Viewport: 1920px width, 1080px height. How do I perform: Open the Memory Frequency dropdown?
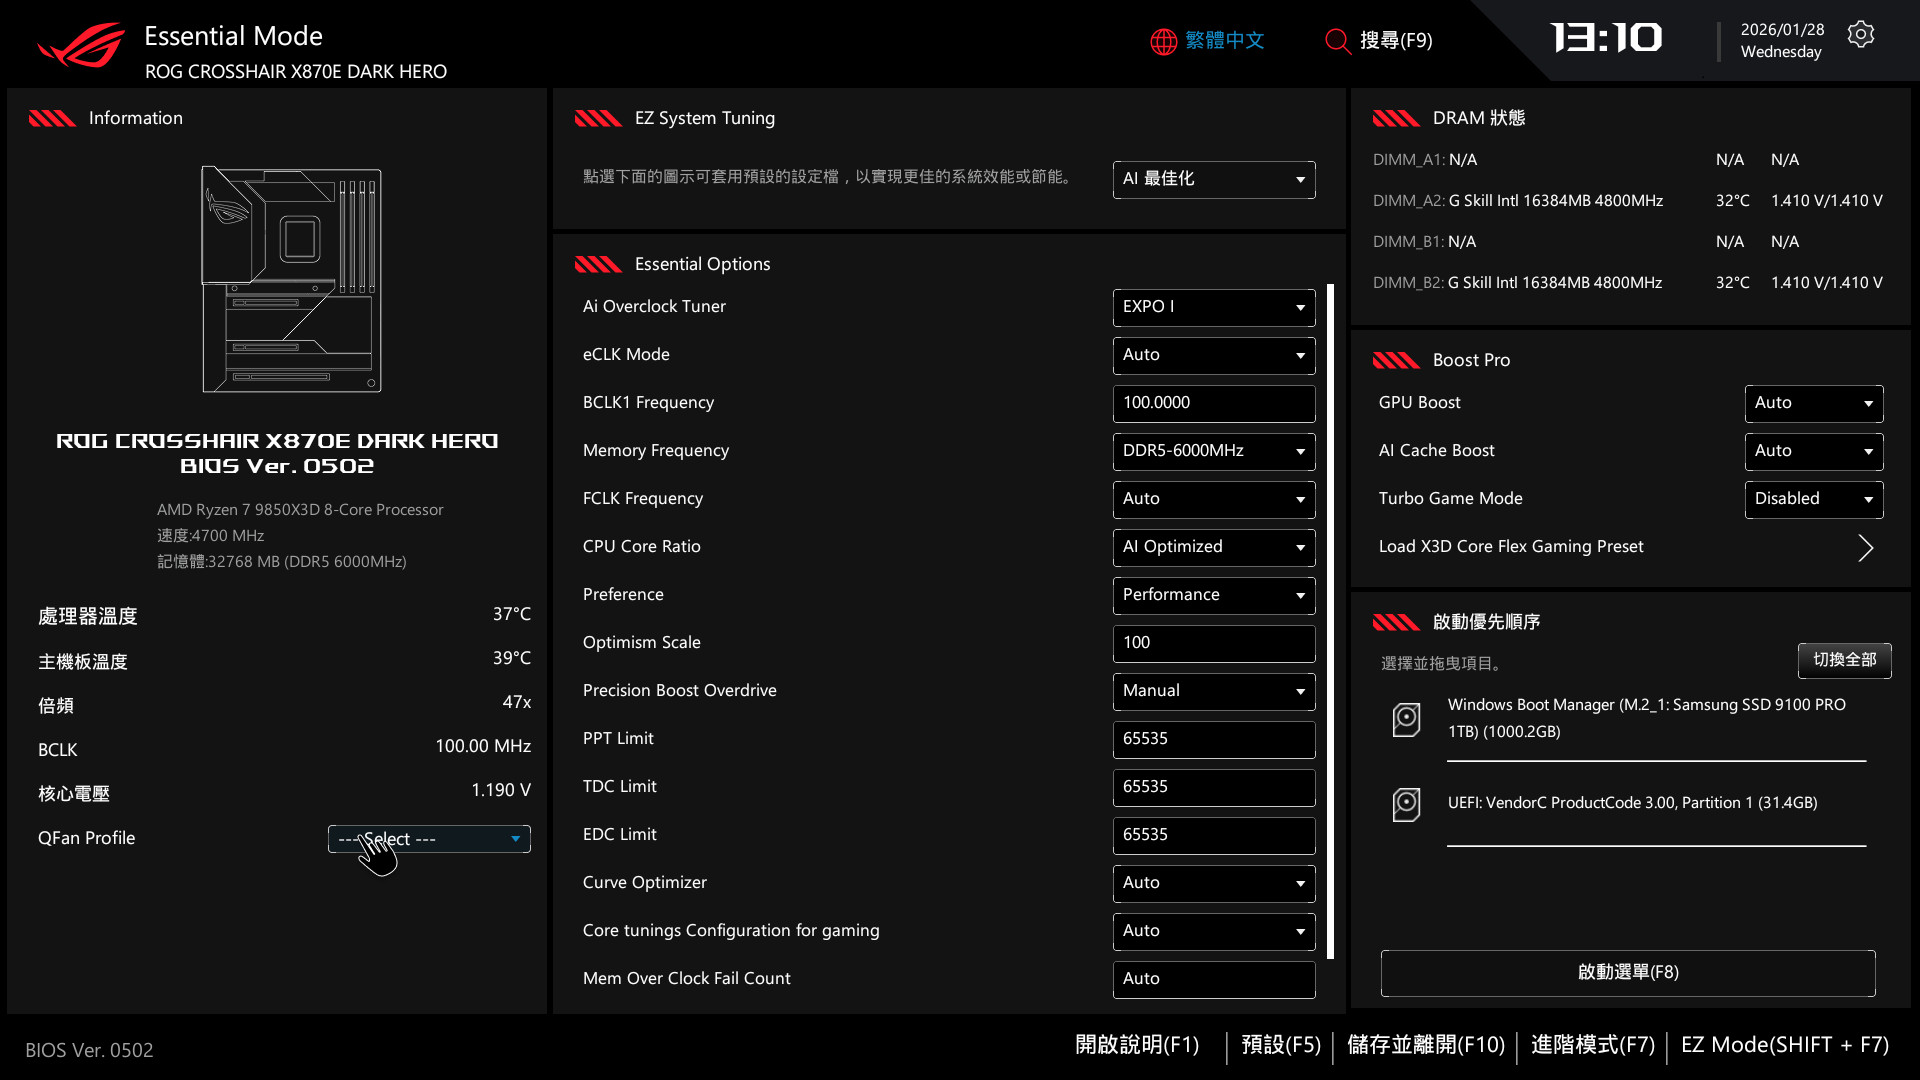[x=1213, y=451]
